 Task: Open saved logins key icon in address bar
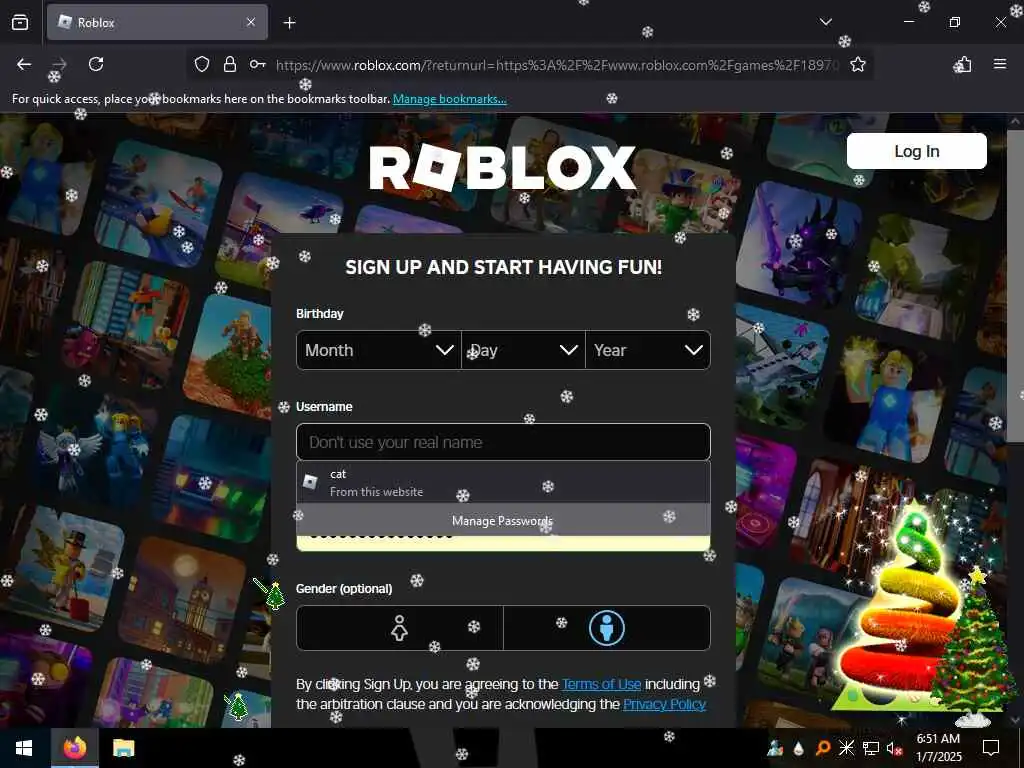[x=257, y=64]
